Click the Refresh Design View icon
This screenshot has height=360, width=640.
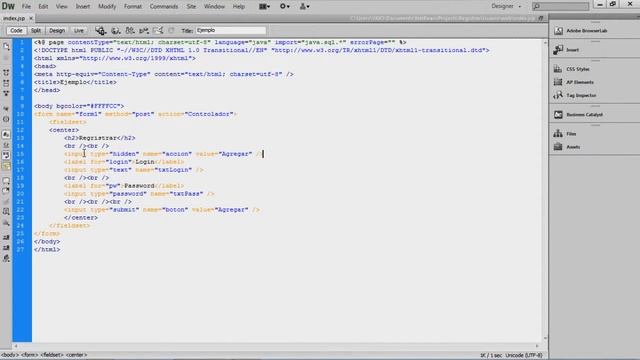tap(171, 31)
